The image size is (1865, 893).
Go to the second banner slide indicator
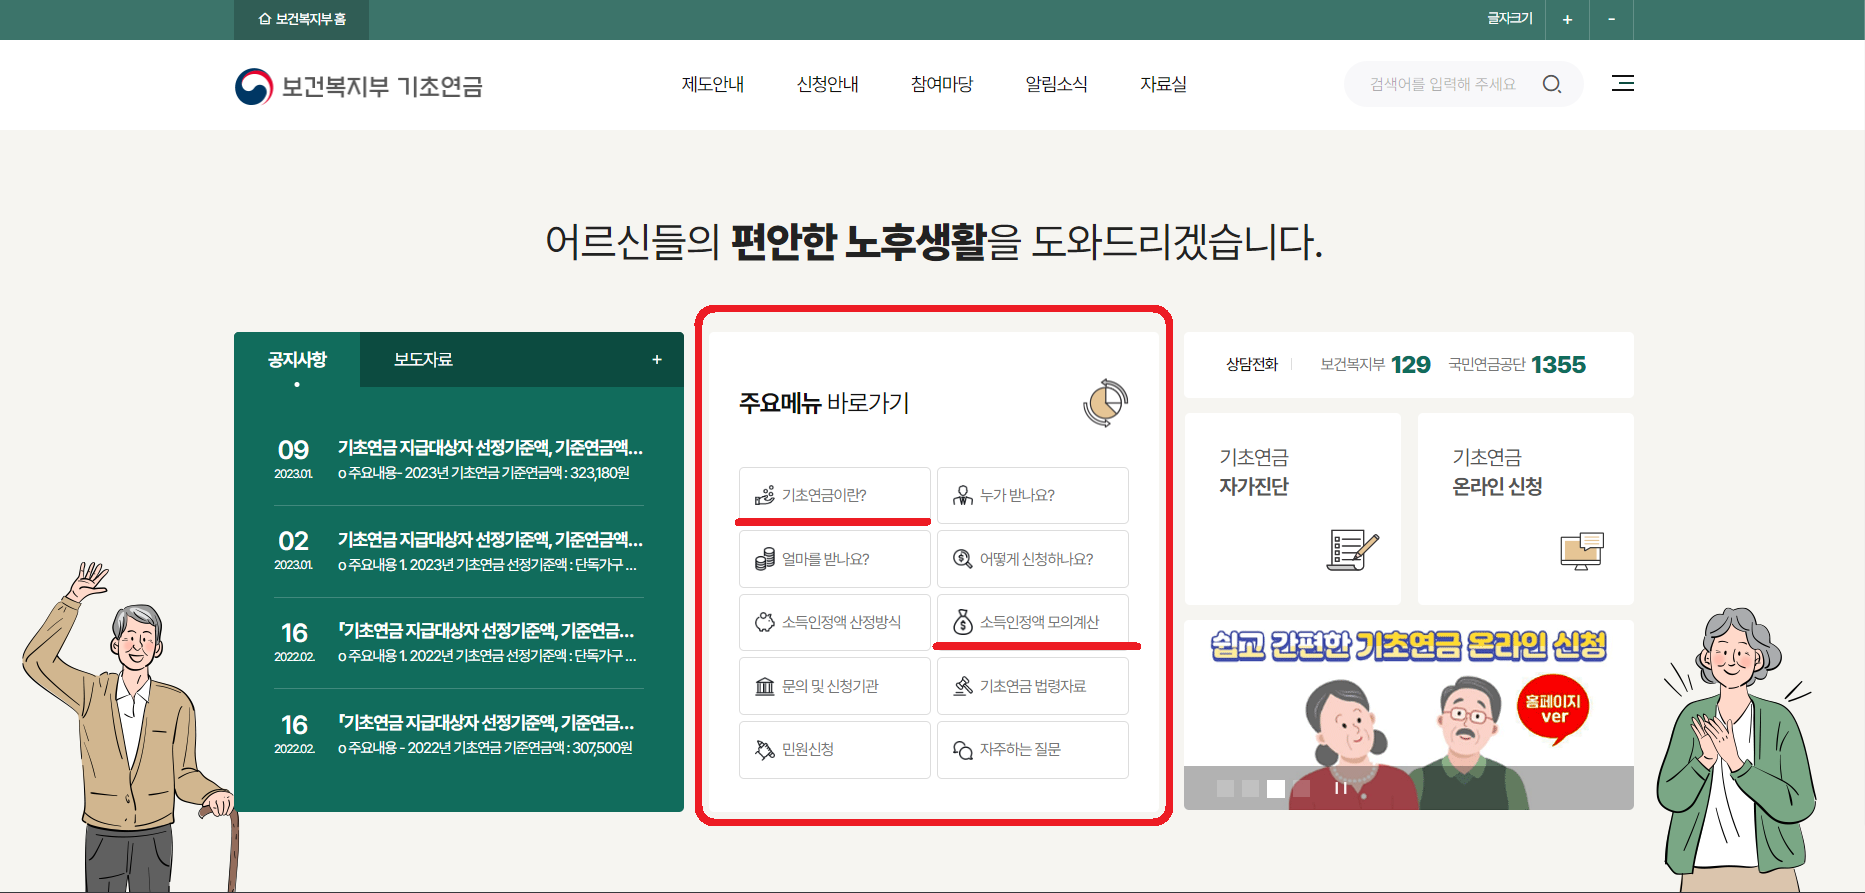pos(1250,788)
